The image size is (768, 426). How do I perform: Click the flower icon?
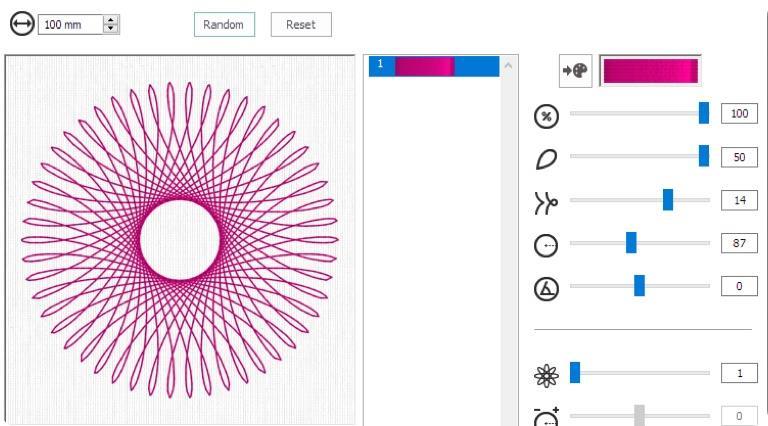pyautogui.click(x=546, y=373)
